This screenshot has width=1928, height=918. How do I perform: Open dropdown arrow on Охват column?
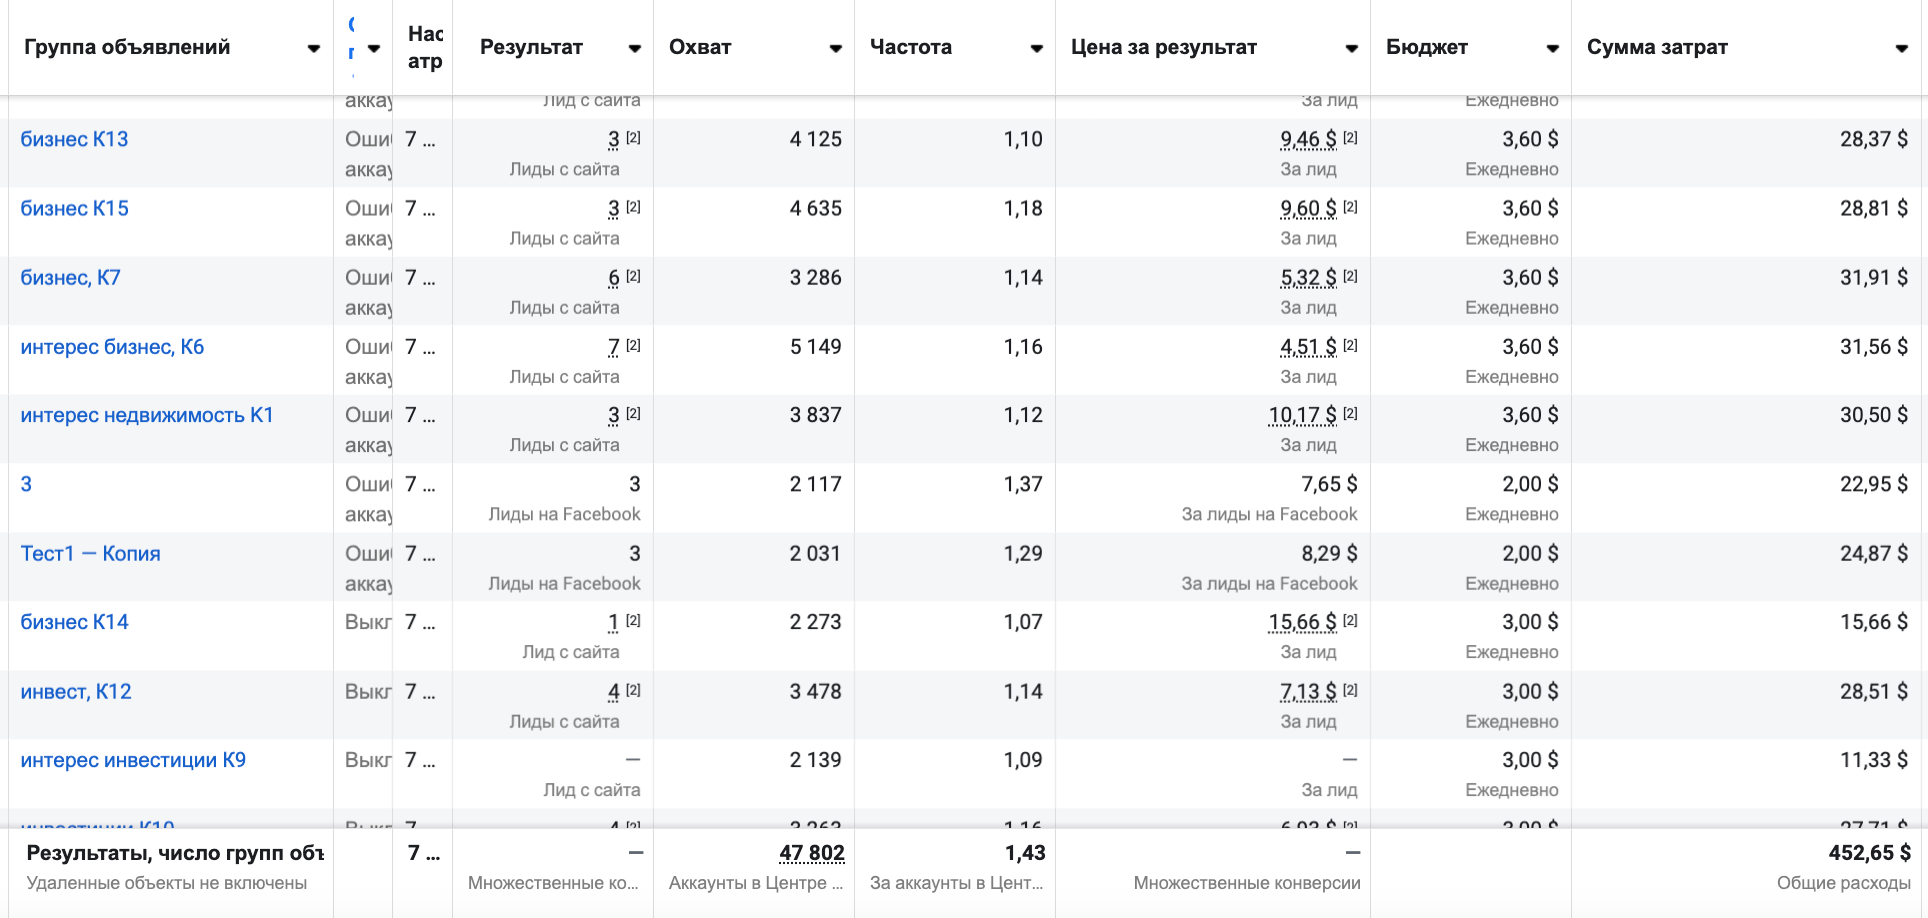(835, 48)
